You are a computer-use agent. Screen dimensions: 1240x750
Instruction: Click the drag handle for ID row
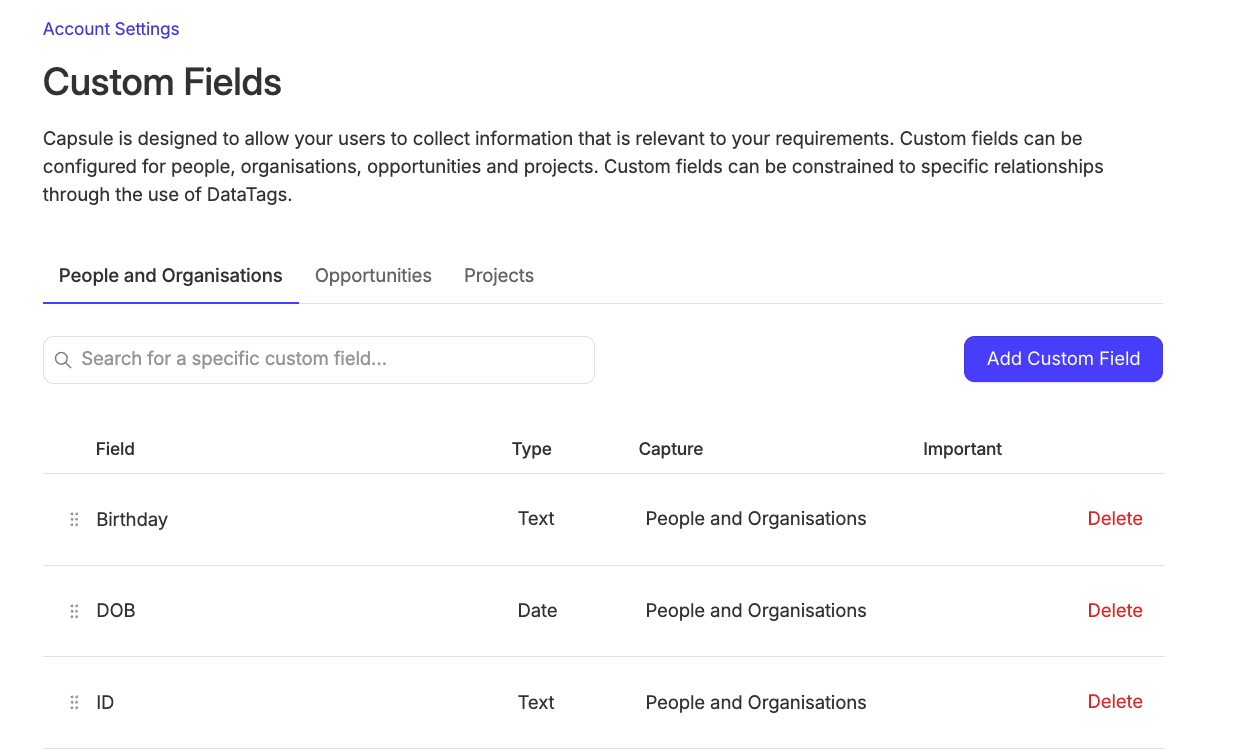click(x=74, y=703)
